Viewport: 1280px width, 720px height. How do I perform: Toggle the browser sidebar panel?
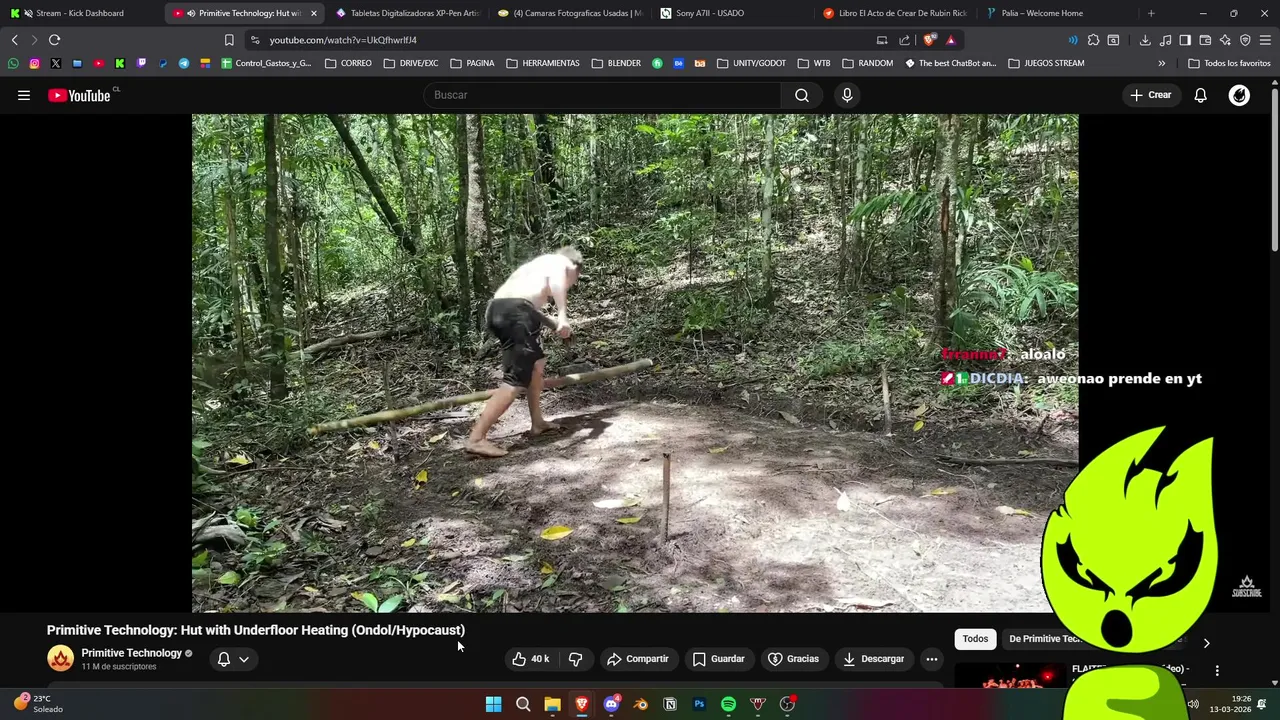pyautogui.click(x=1185, y=40)
